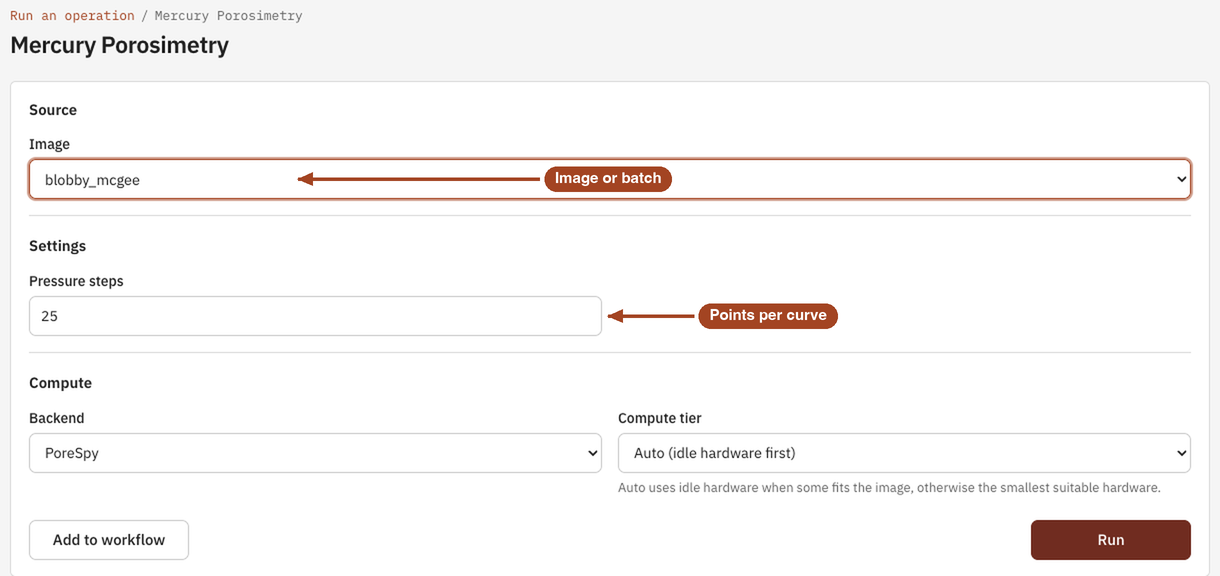The image size is (1220, 576).
Task: Click the Add to workflow button
Action: [109, 540]
